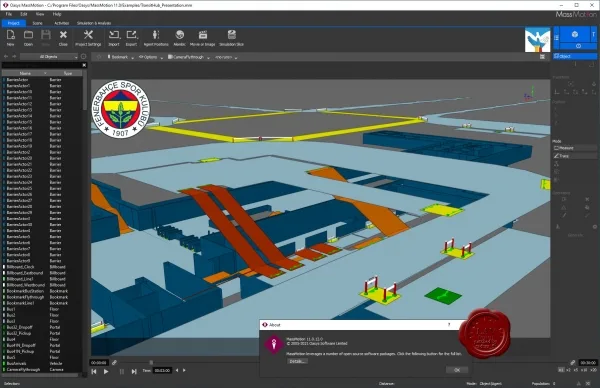This screenshot has width=600, height=388.
Task: Click the Close project X icon
Action: click(63, 35)
